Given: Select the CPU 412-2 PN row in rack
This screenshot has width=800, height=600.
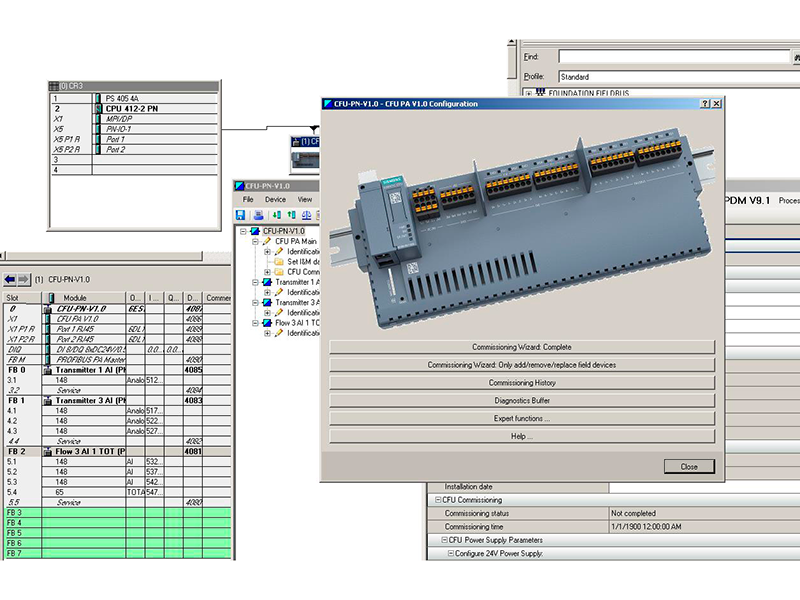Looking at the screenshot, I should pyautogui.click(x=135, y=109).
